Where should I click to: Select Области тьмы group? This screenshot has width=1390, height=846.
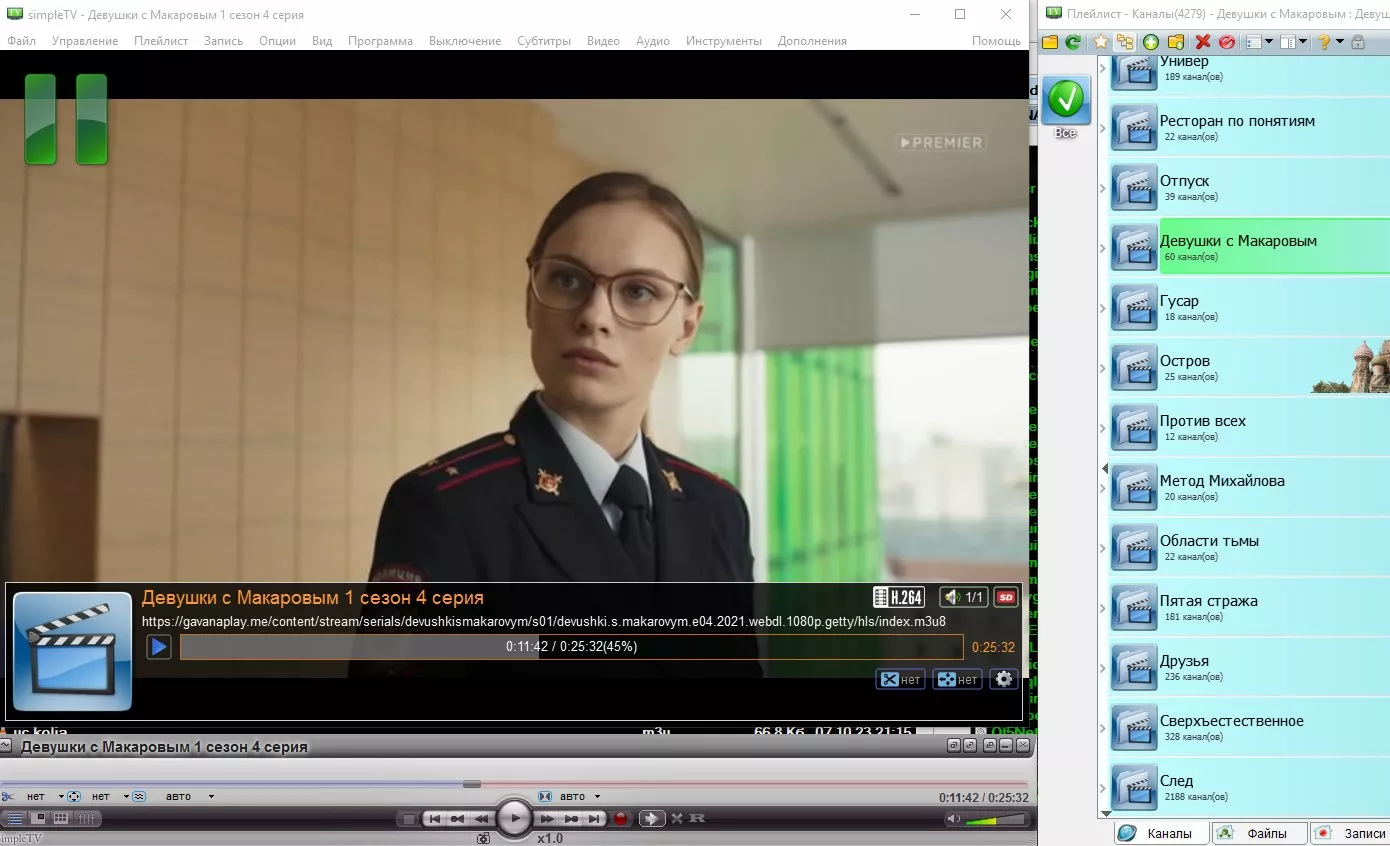[x=1250, y=548]
